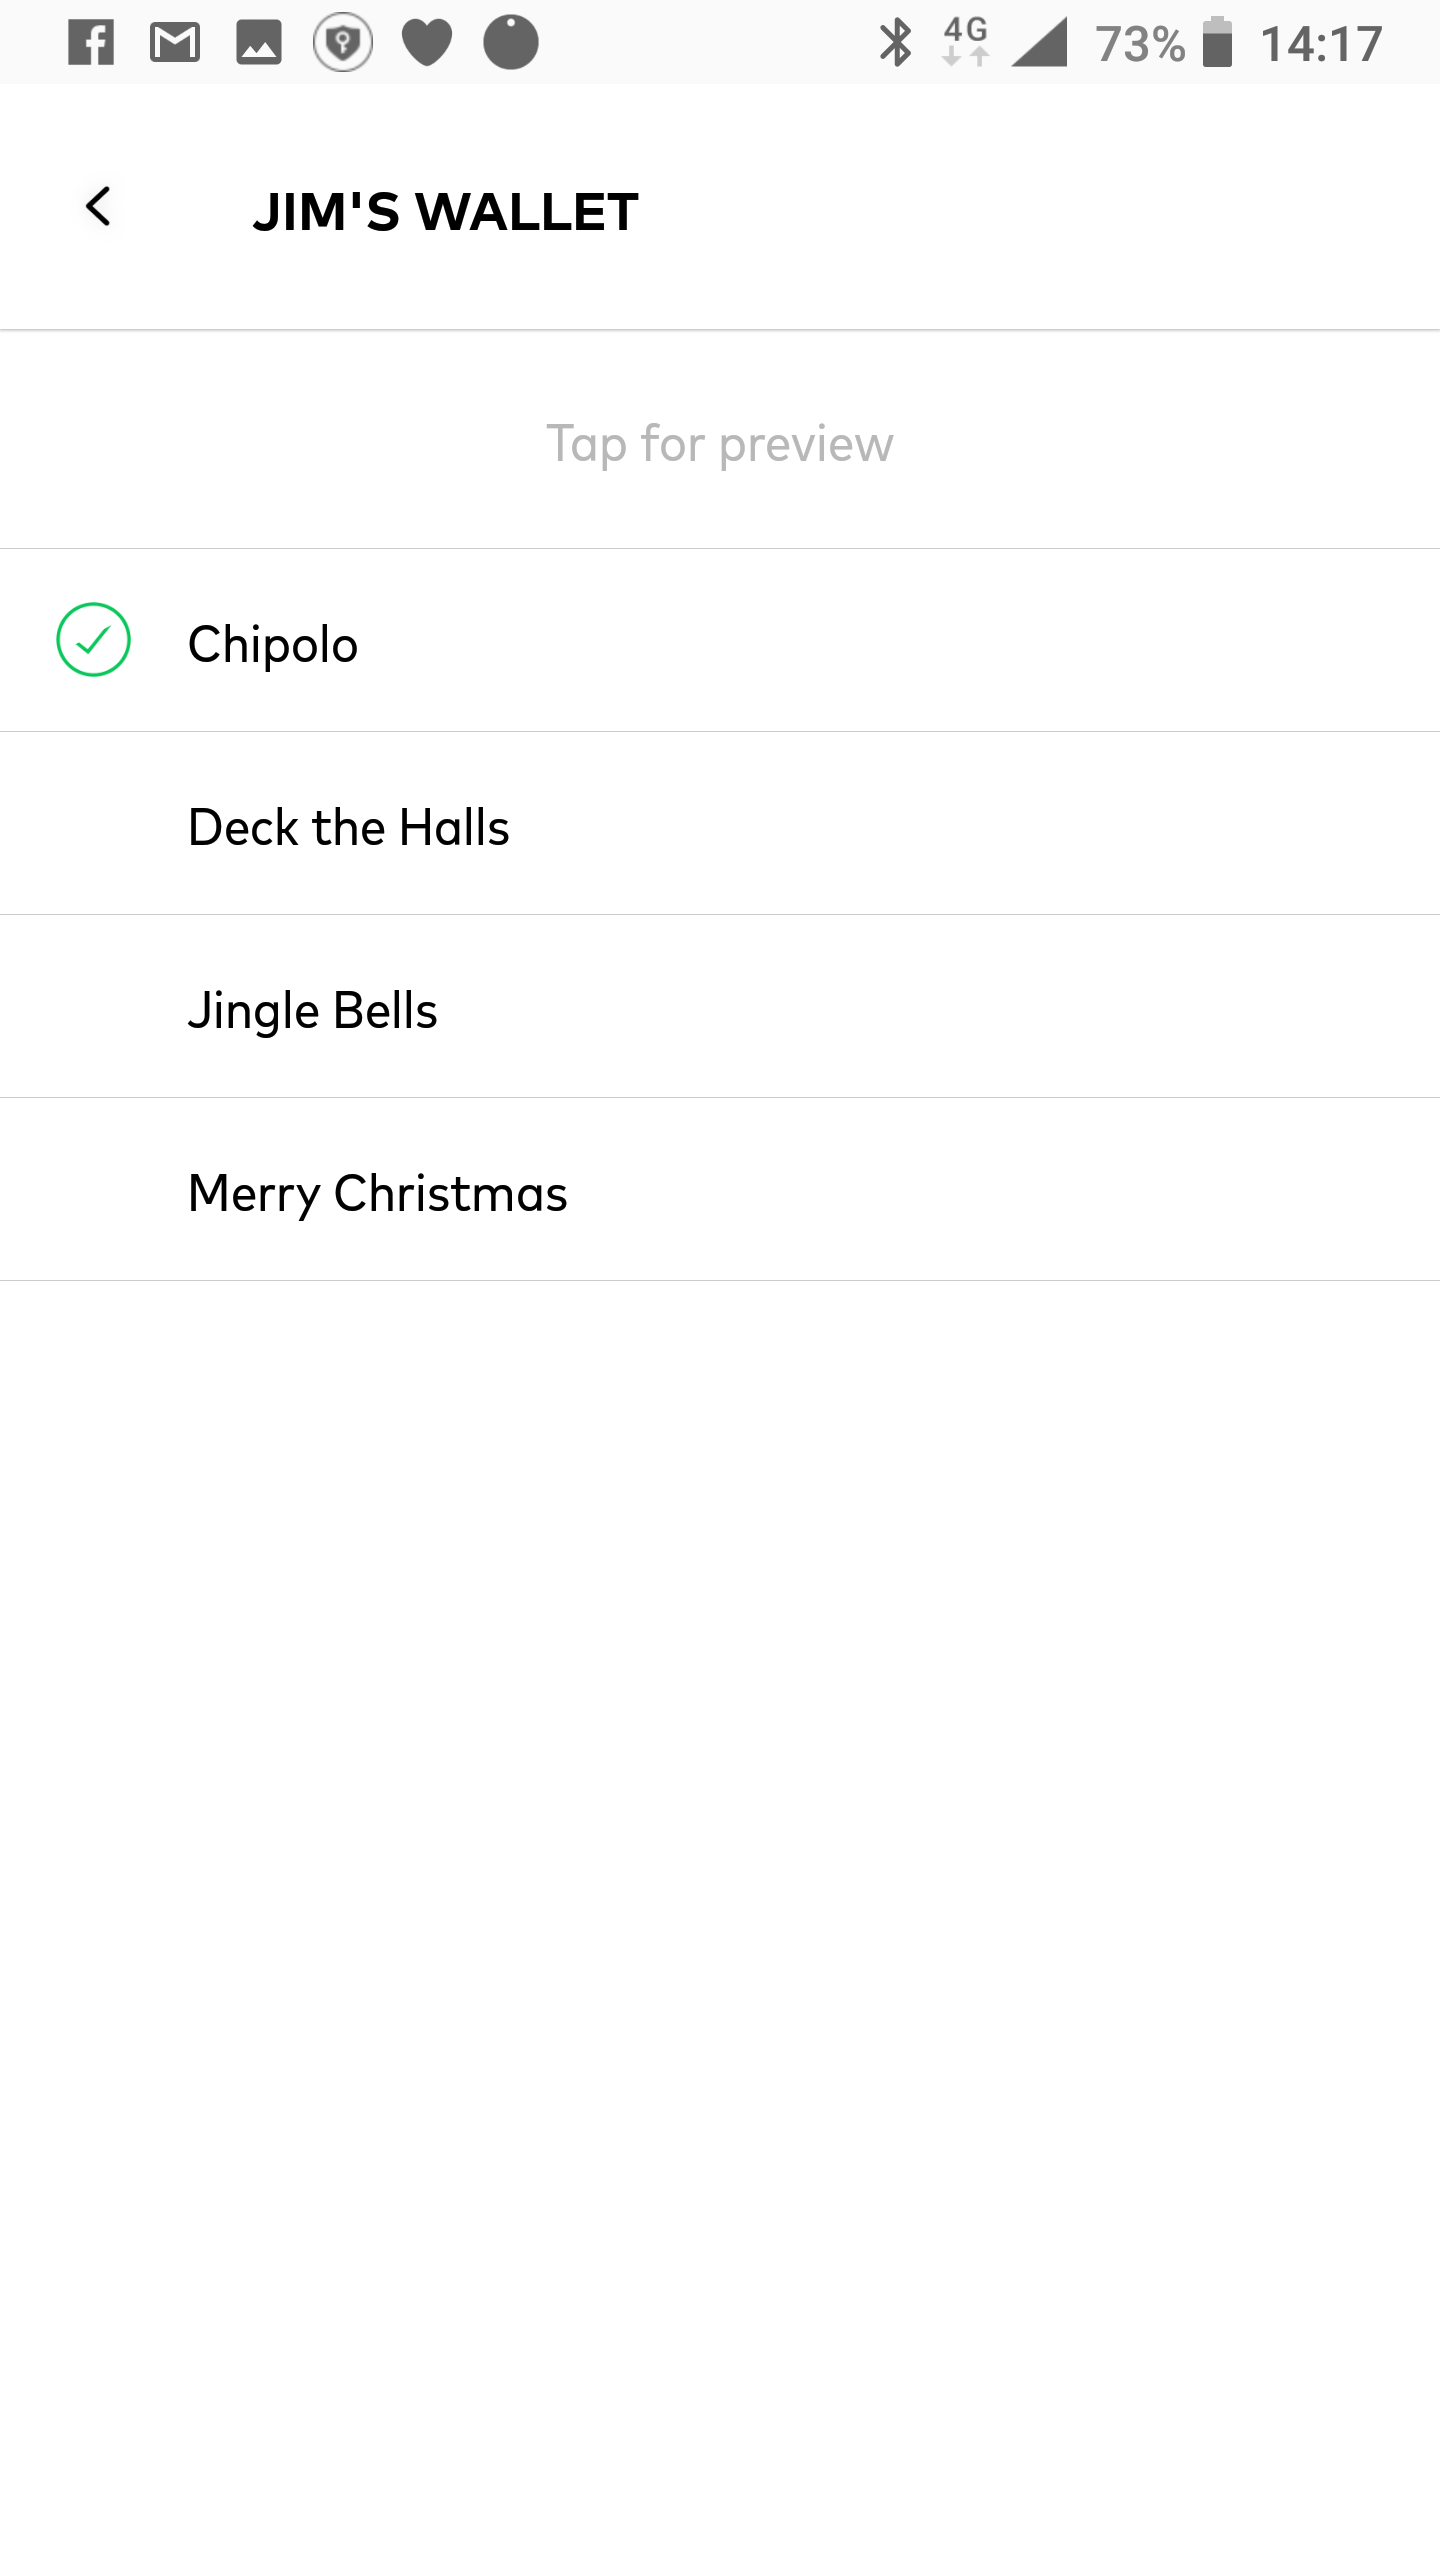This screenshot has height=2560, width=1440.
Task: Tap the 'Tap for preview' hint text
Action: [720, 443]
